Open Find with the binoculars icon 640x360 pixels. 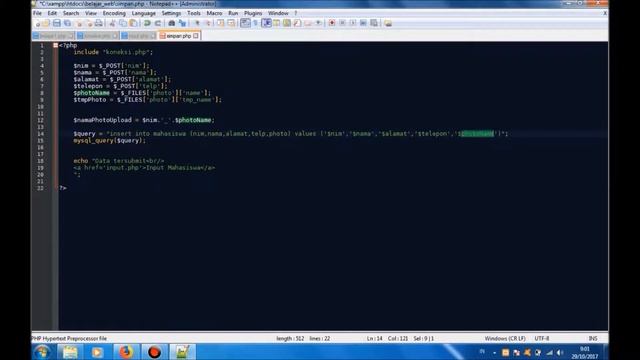pos(172,23)
